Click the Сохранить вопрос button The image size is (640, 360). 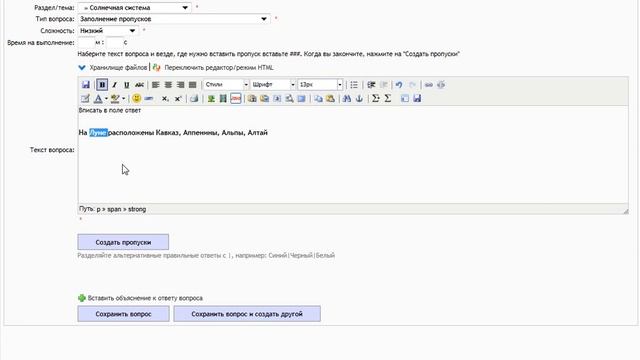[123, 314]
